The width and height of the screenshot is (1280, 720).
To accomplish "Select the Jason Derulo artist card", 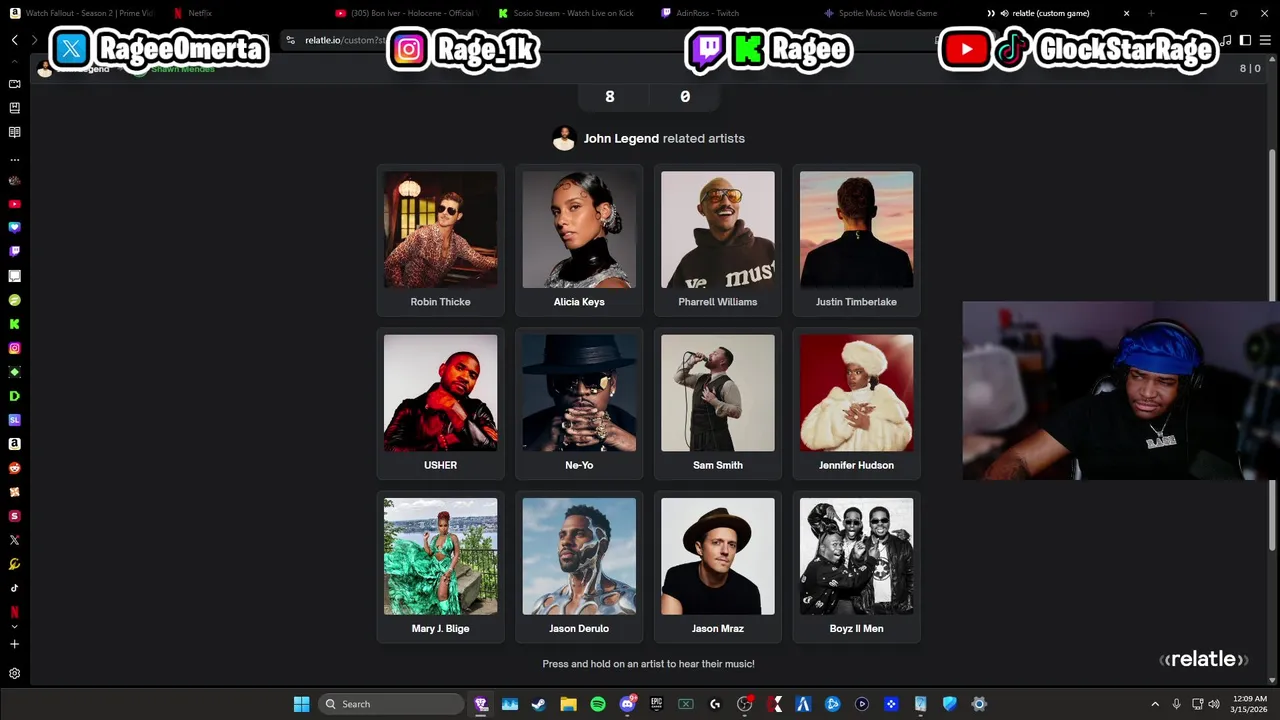I will (x=579, y=567).
